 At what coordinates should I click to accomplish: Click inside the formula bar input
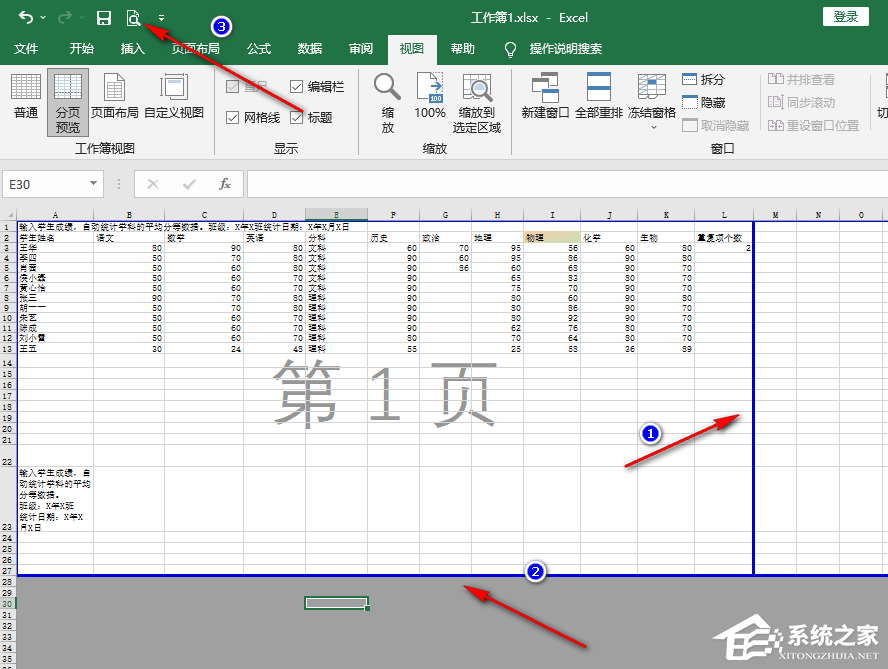pos(567,184)
